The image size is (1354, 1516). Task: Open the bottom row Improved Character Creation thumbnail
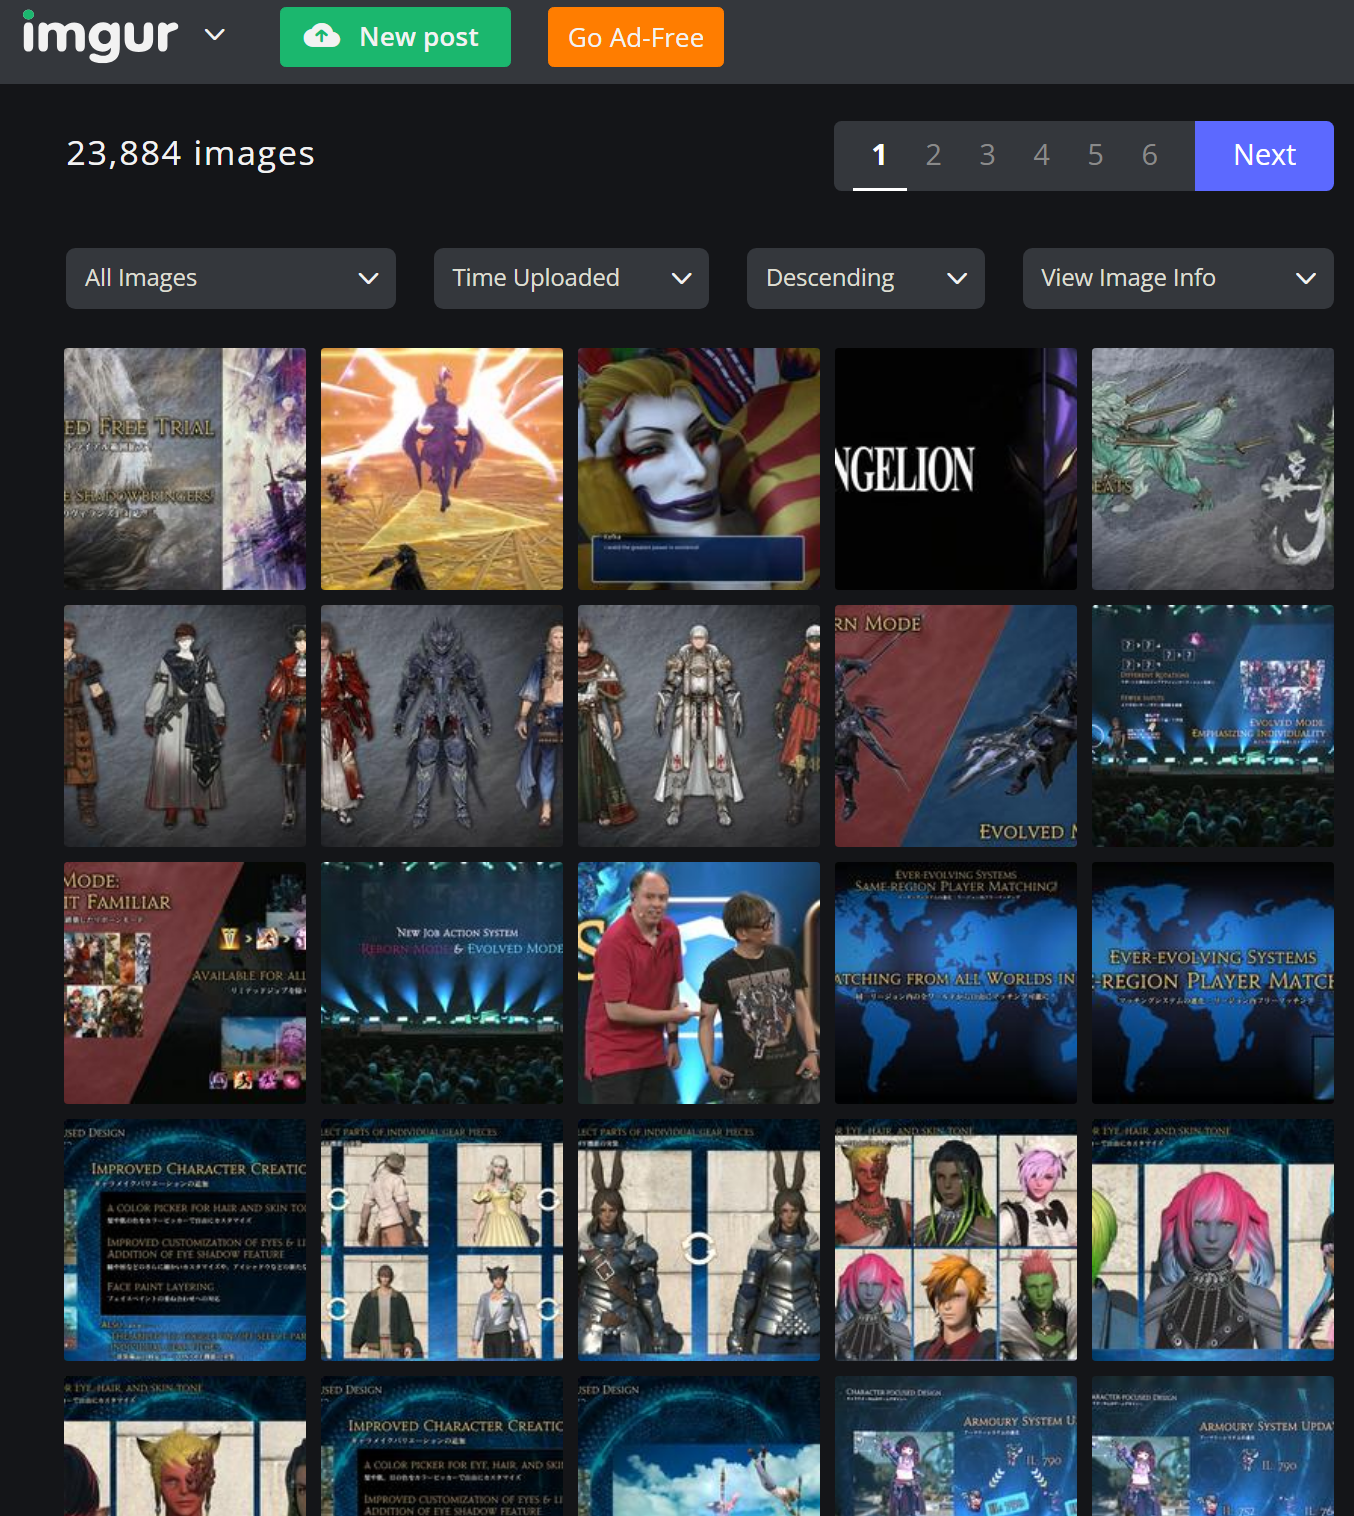coord(442,1446)
